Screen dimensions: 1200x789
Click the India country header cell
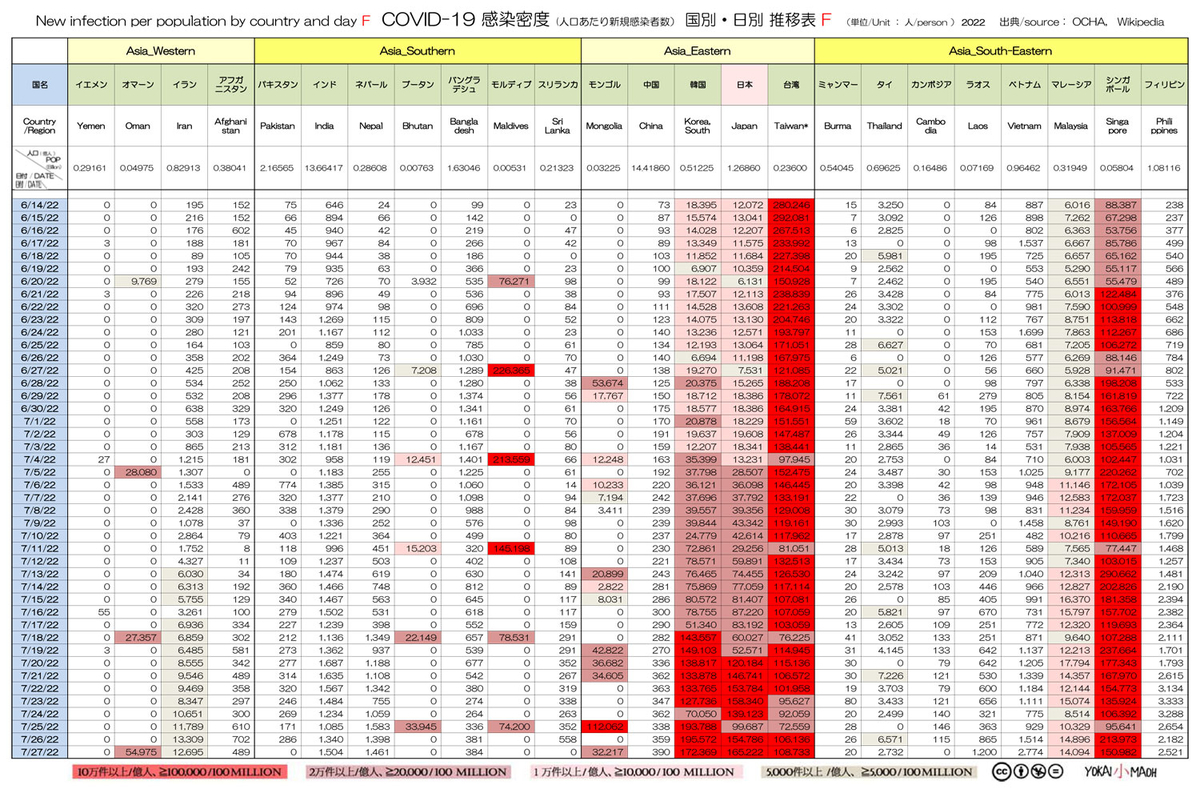(x=325, y=127)
